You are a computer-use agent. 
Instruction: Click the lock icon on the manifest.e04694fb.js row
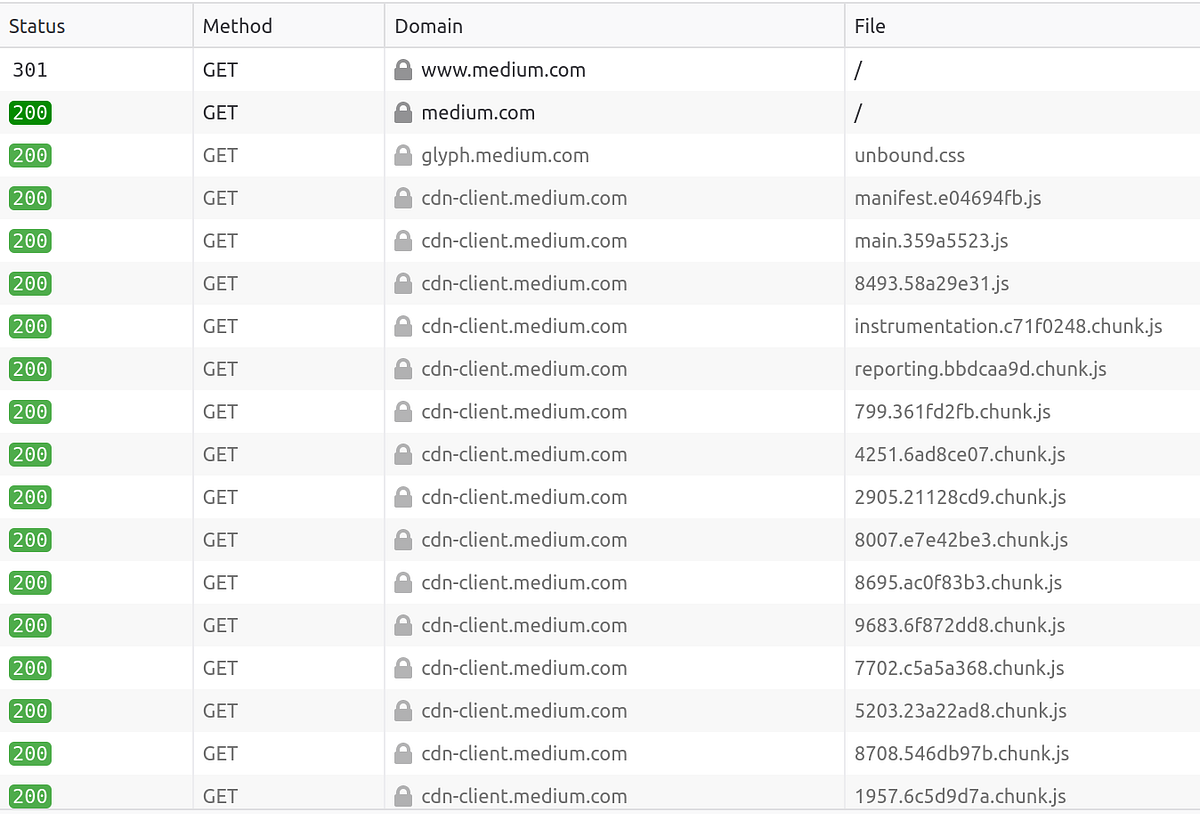(x=403, y=198)
